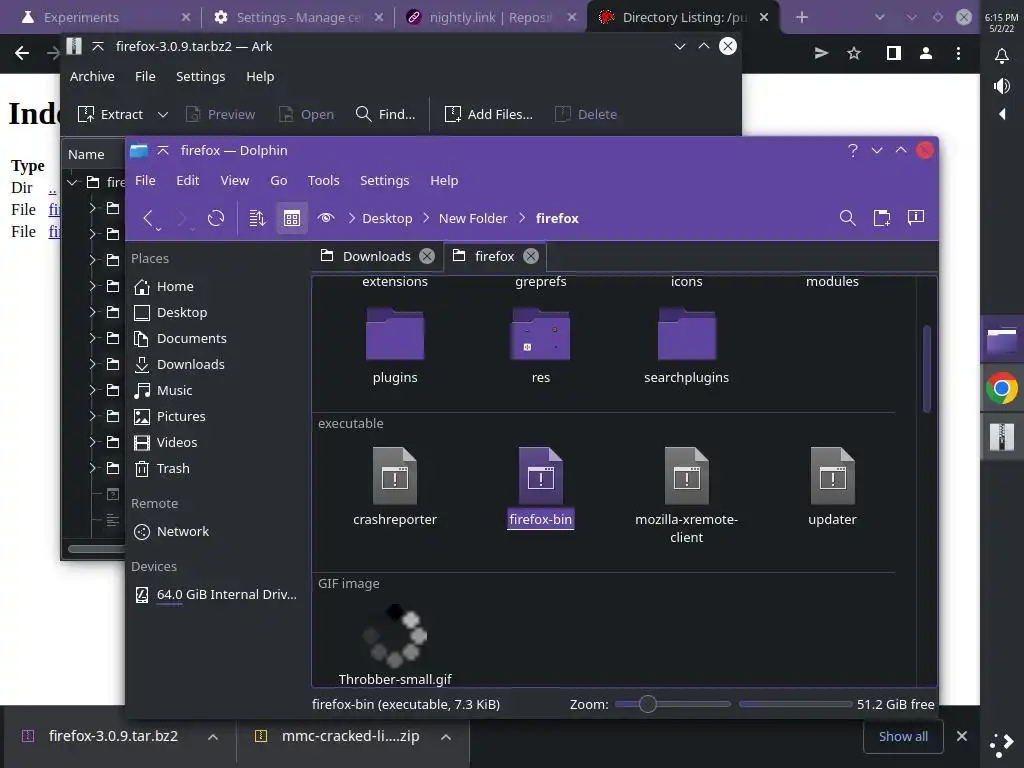Switch to Experiments browser tab
1024x768 pixels.
(104, 18)
